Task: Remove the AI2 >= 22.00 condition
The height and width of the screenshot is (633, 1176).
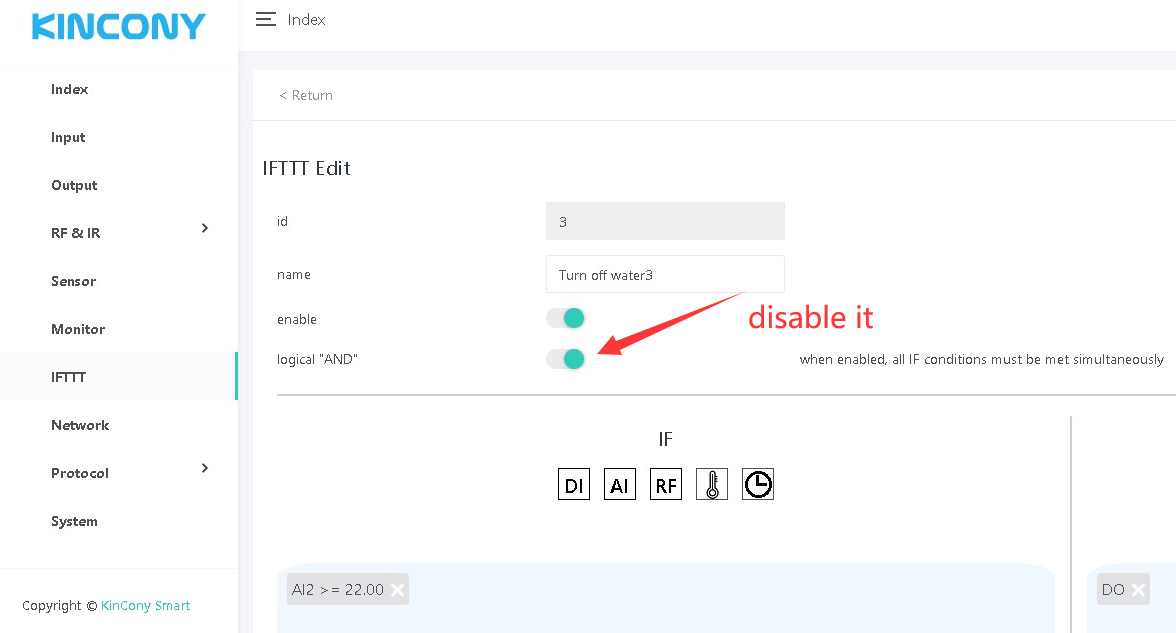Action: tap(397, 590)
